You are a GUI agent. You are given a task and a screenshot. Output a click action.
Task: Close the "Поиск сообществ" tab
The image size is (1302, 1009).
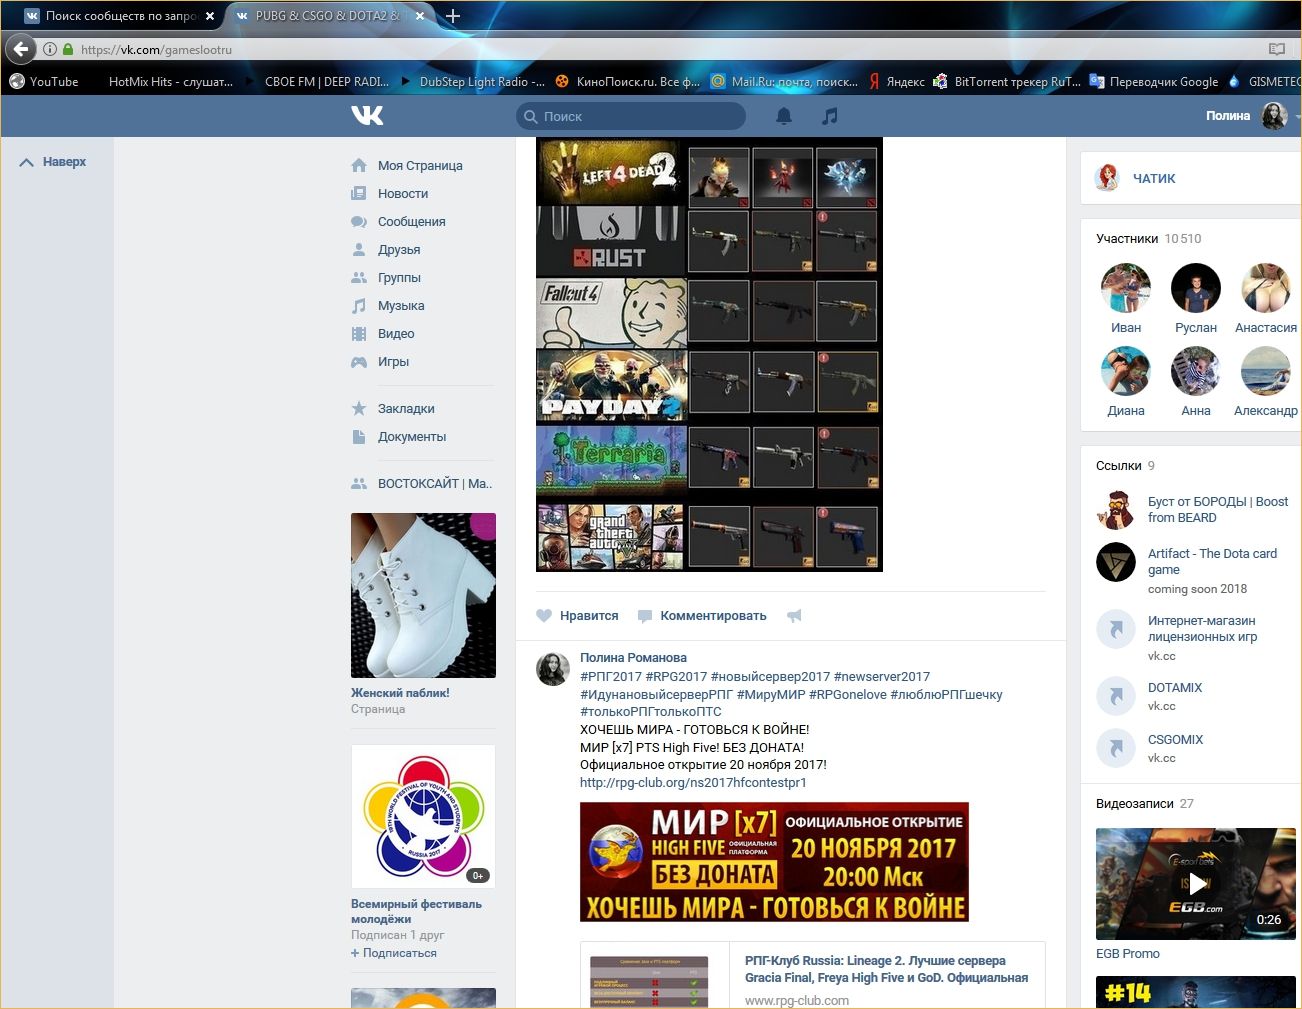coord(210,16)
